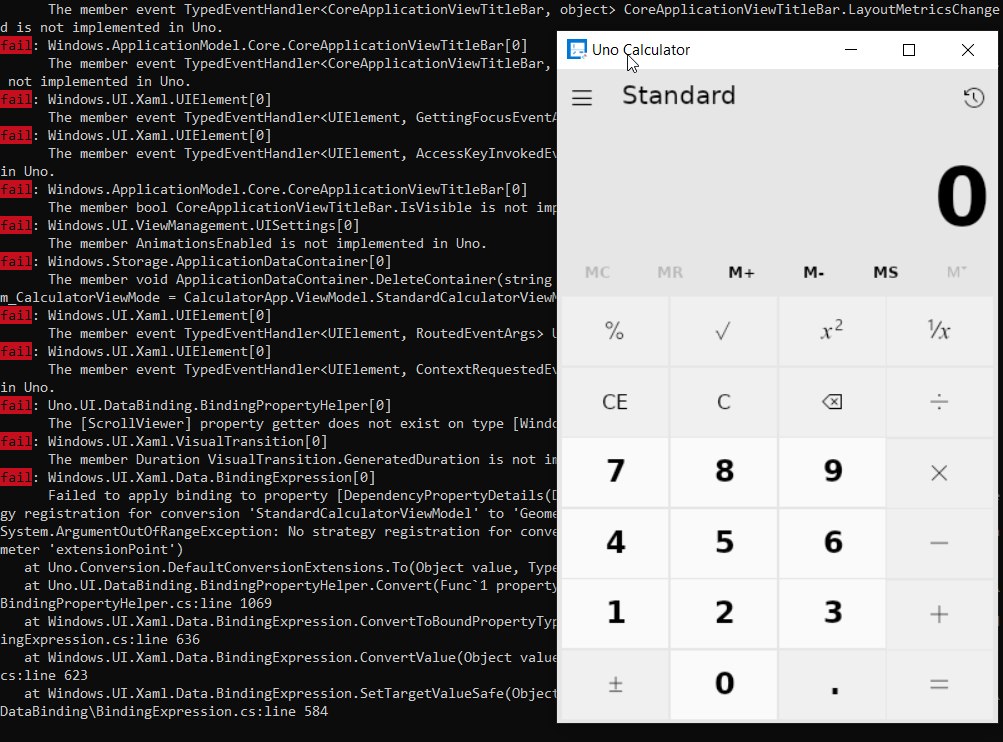Click the percent key
Viewport: 1003px width, 742px height.
click(x=615, y=331)
